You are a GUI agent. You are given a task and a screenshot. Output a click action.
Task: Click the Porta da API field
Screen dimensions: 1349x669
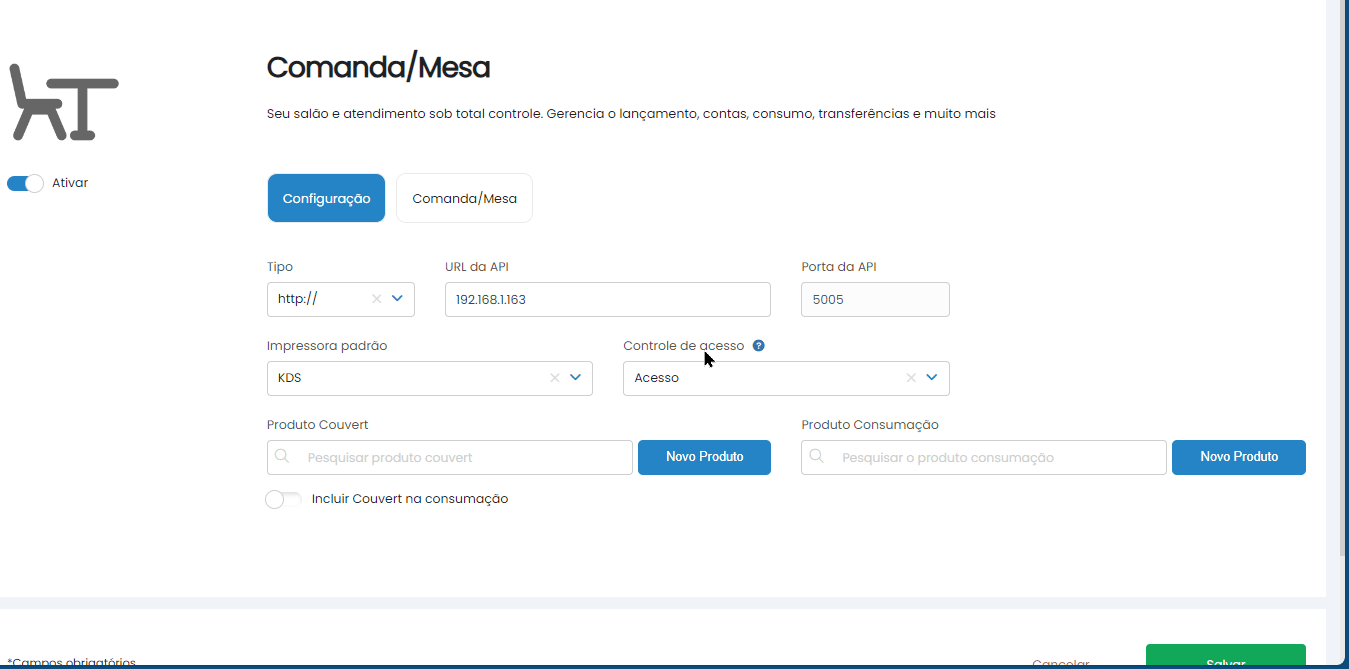874,299
